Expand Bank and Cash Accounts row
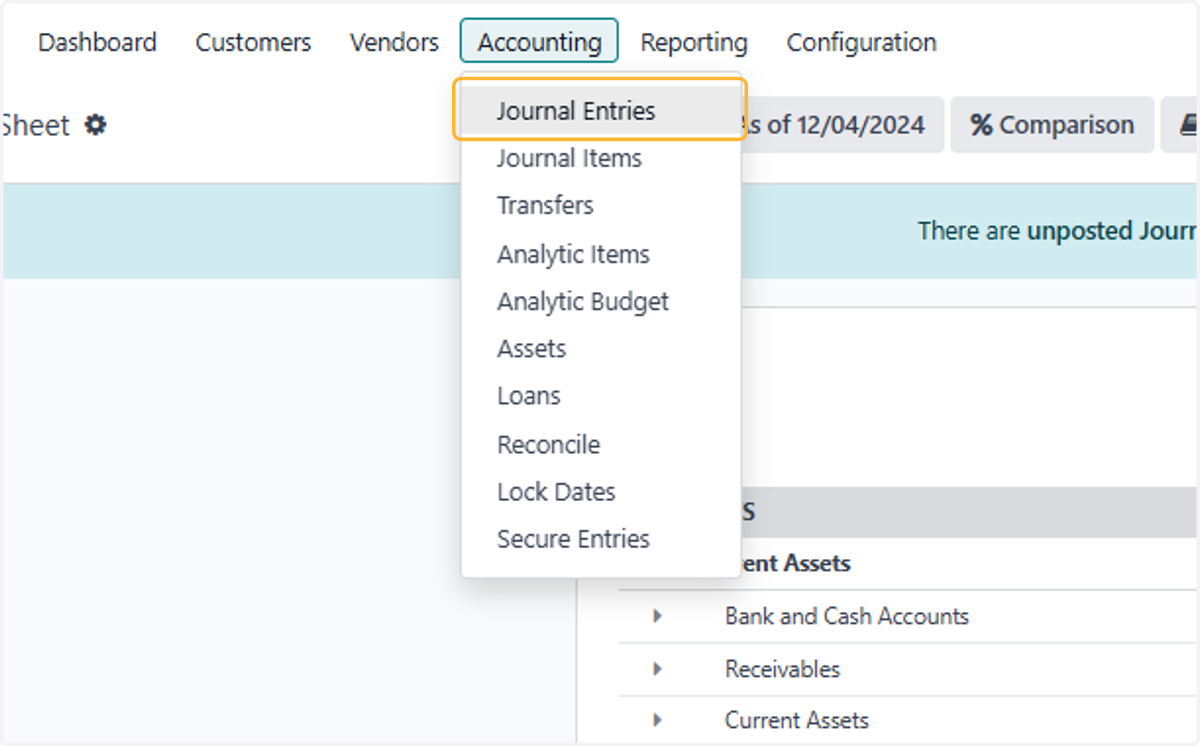This screenshot has height=746, width=1200. click(657, 616)
